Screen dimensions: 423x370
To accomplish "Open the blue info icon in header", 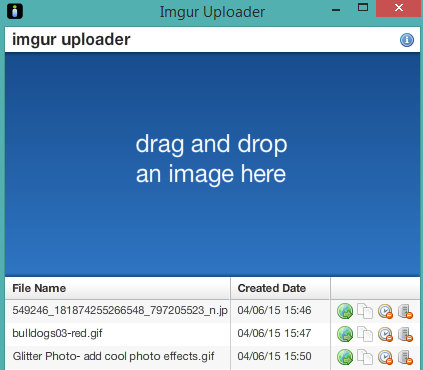I will 407,40.
